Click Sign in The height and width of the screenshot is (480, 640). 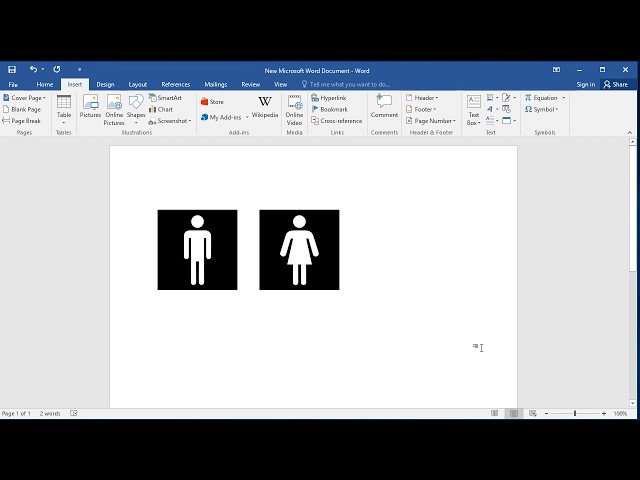[586, 84]
